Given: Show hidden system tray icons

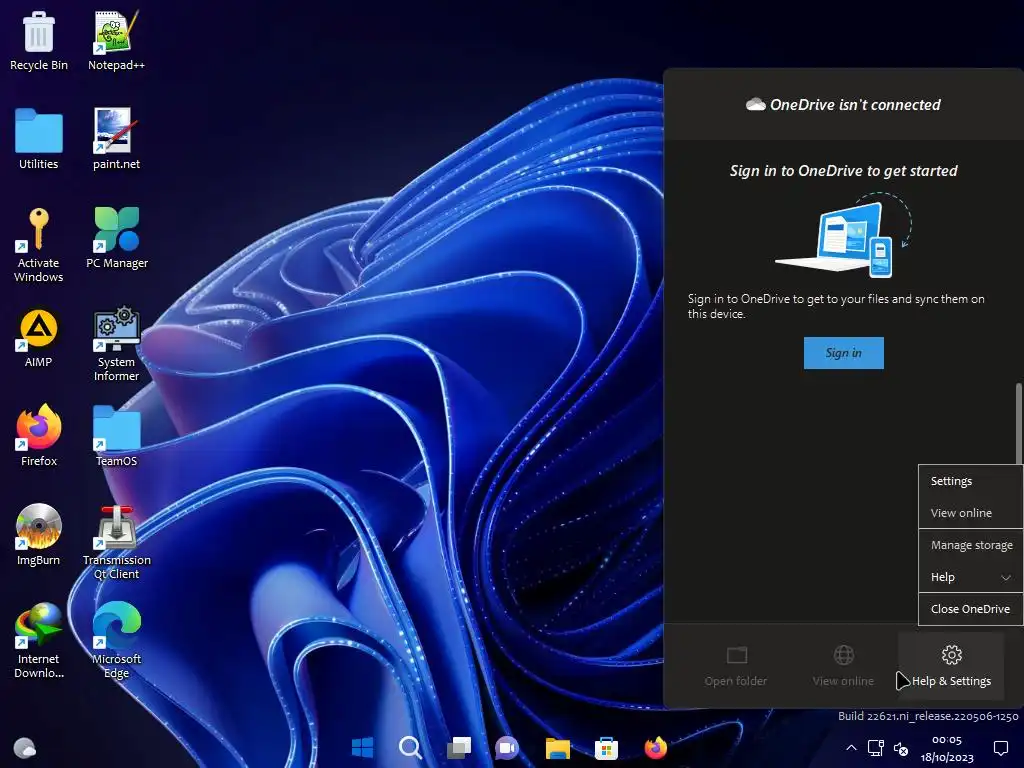Looking at the screenshot, I should pyautogui.click(x=851, y=748).
